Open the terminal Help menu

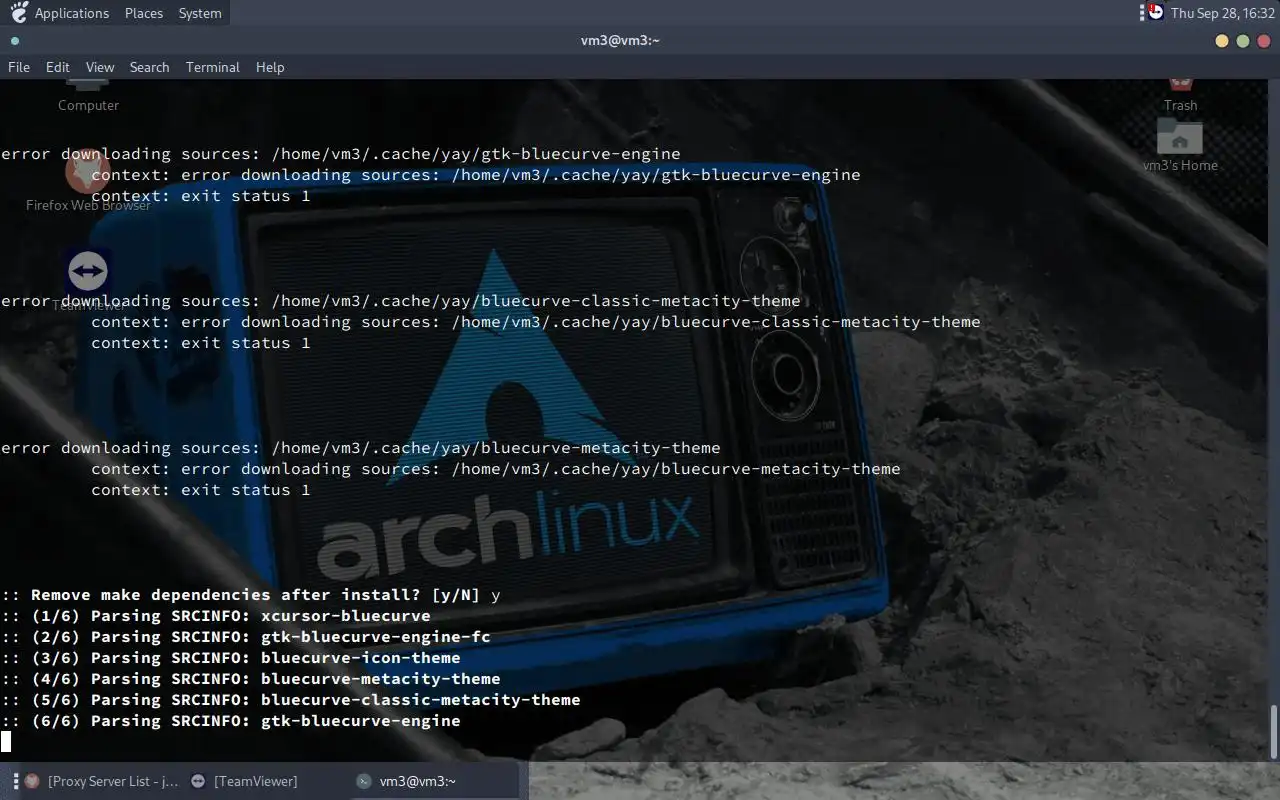coord(270,67)
